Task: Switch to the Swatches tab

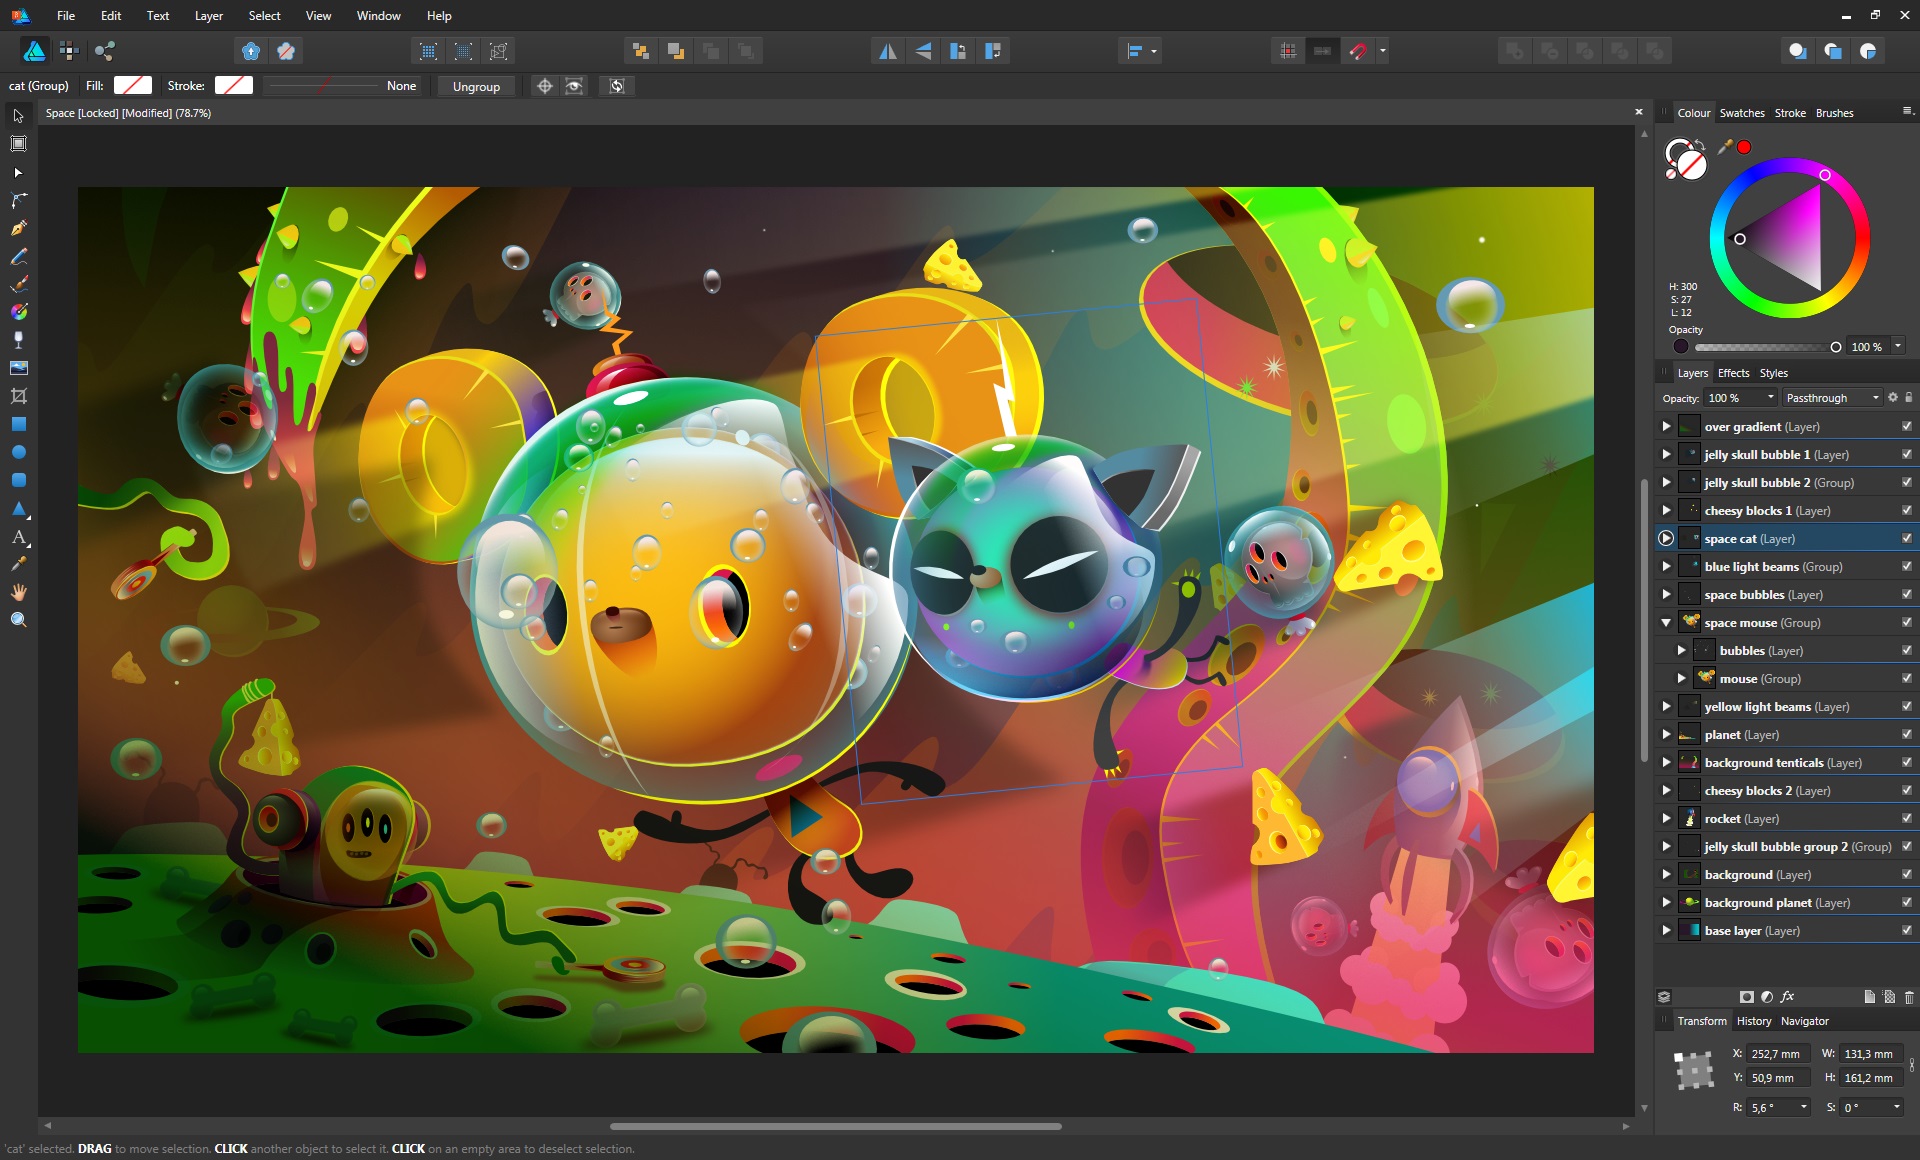Action: pos(1741,113)
